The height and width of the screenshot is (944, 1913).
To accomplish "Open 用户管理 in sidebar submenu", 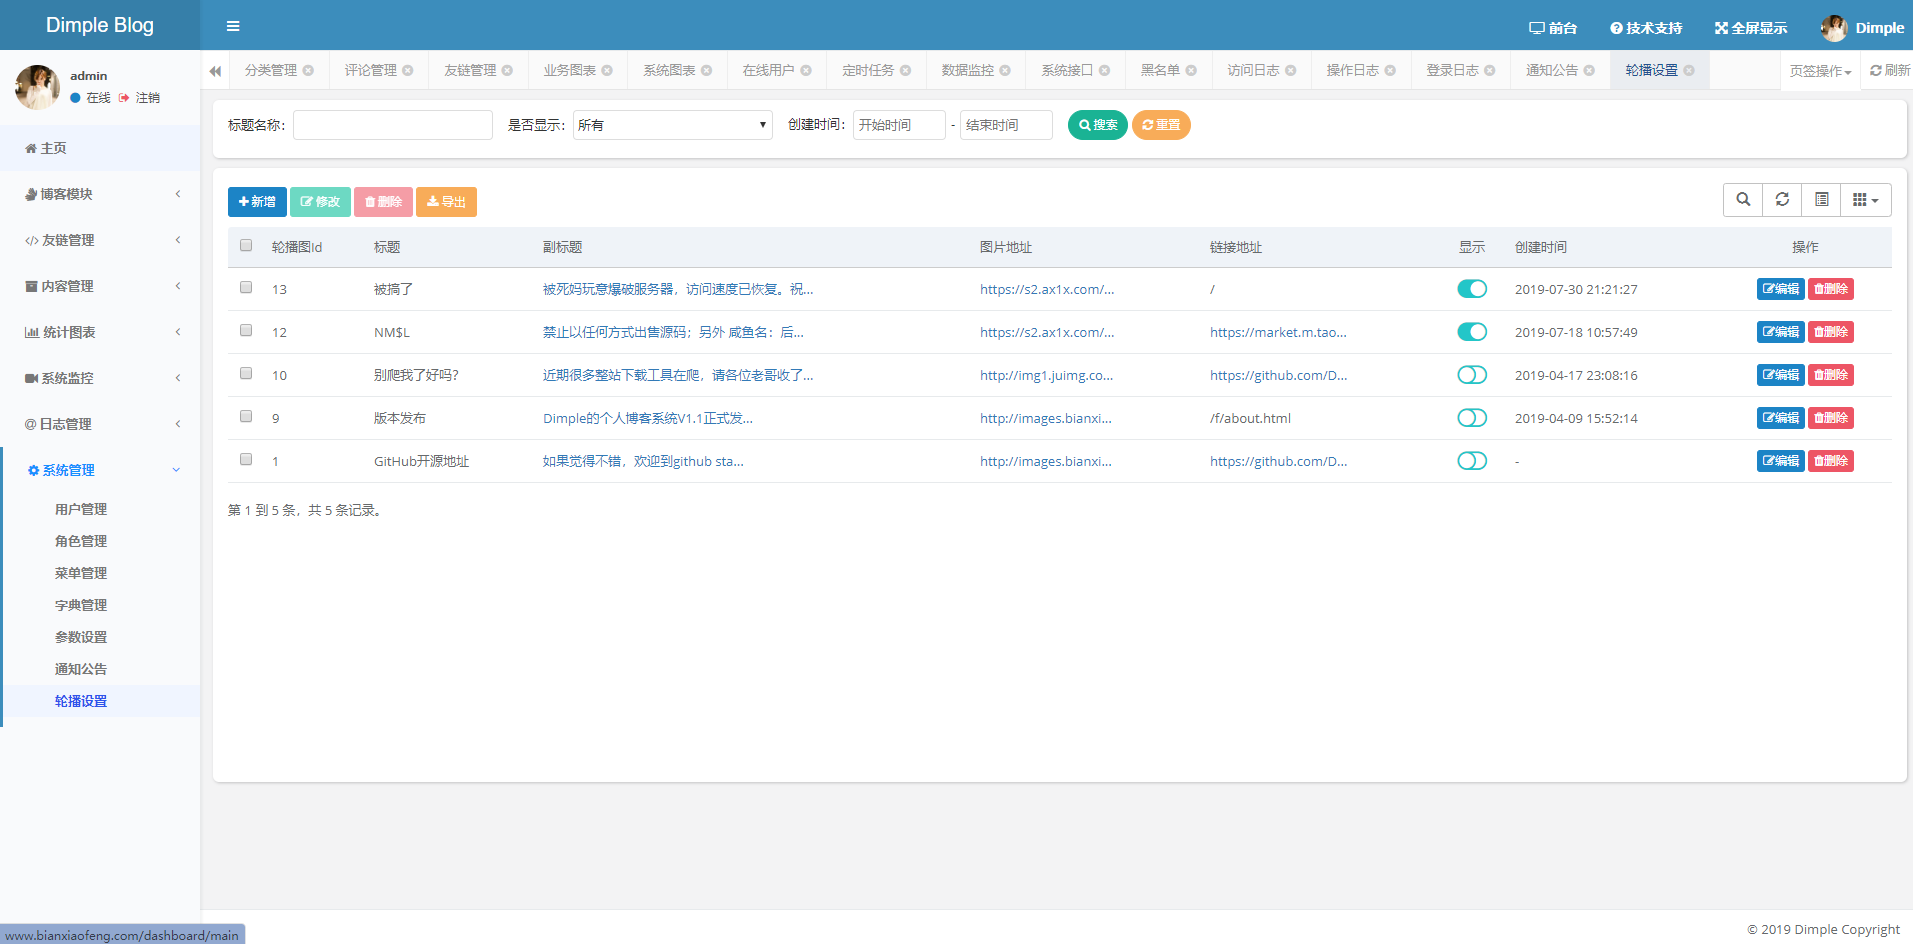I will pos(81,509).
